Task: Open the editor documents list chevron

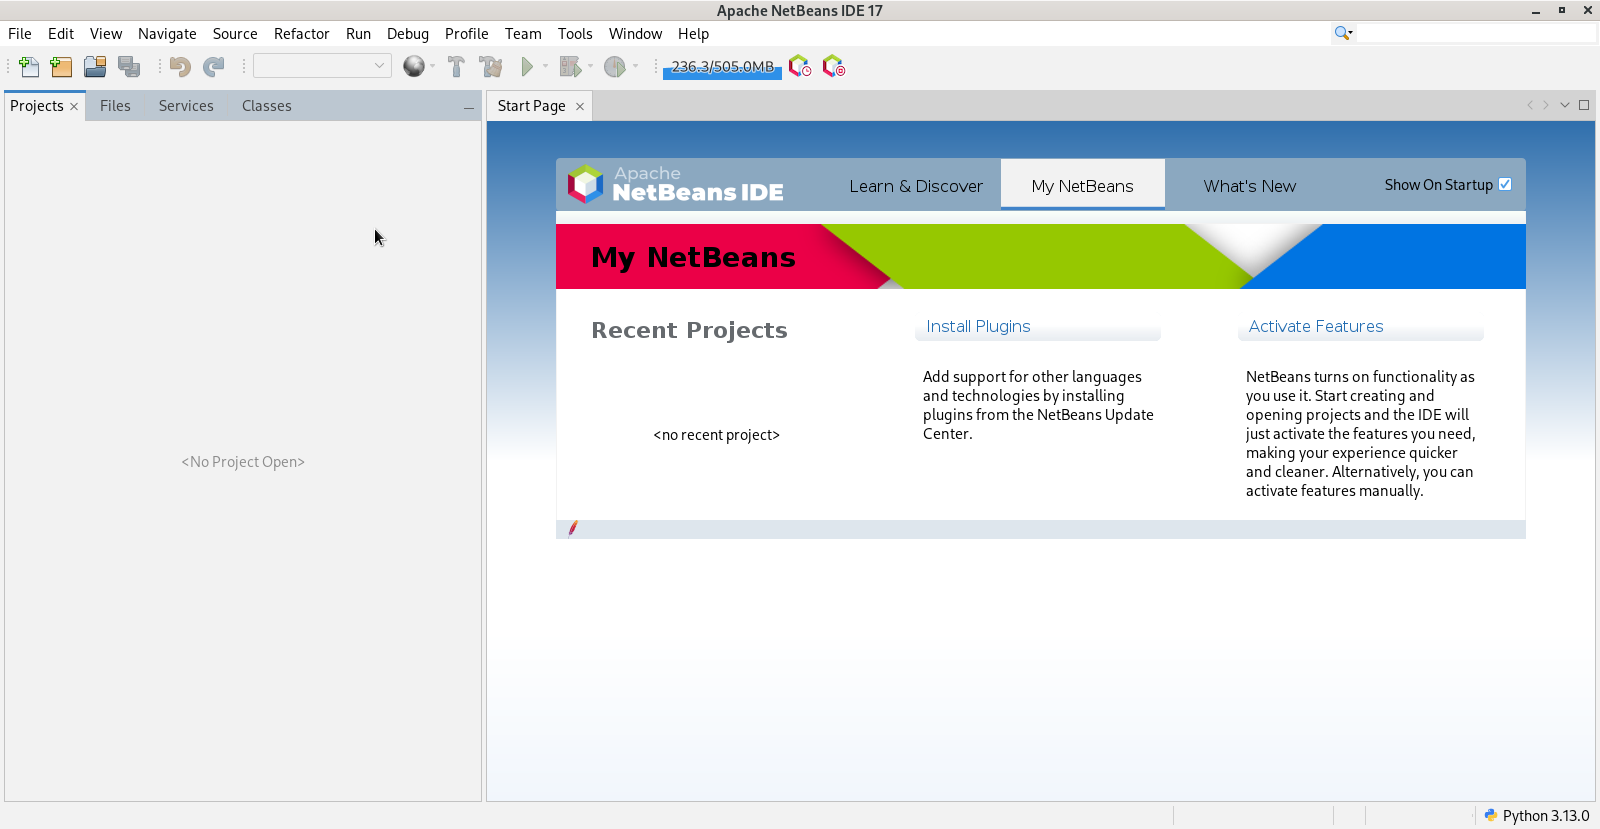Action: tap(1565, 105)
